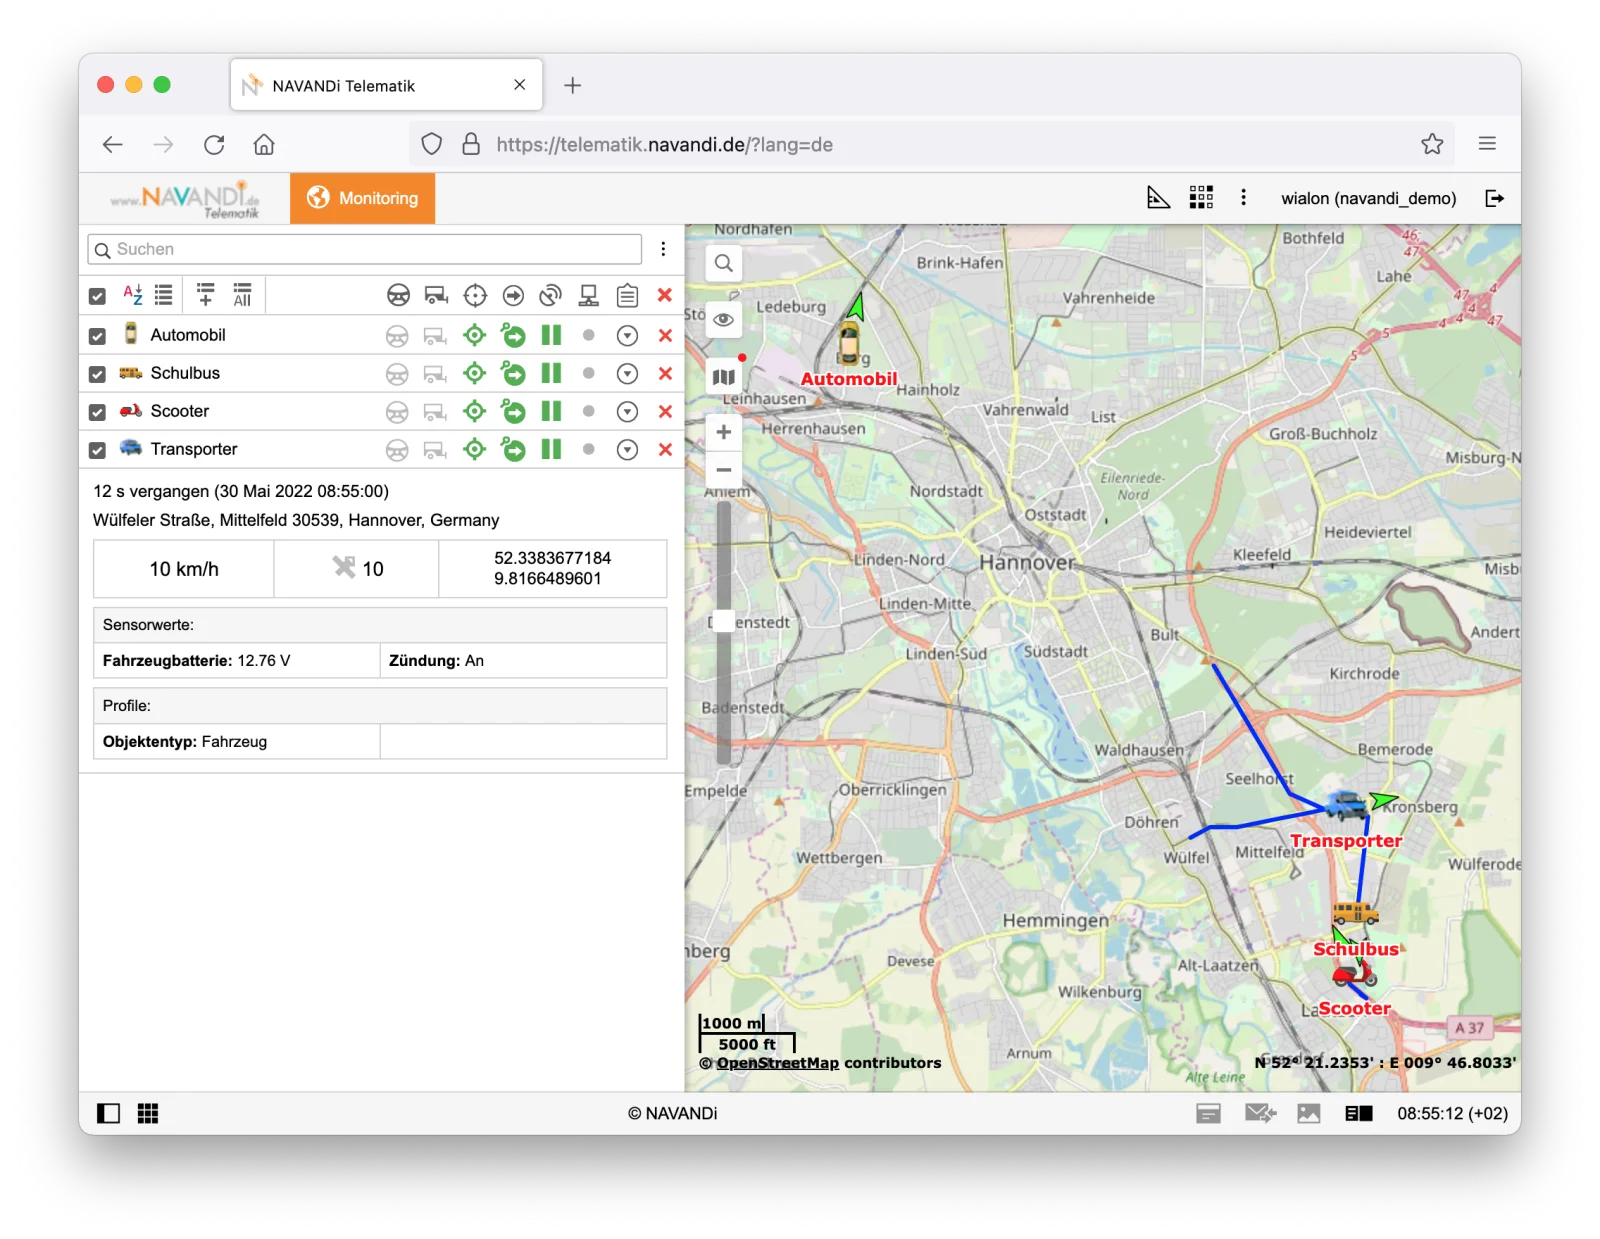Click the green pause bars for Scooter
Viewport: 1600px width, 1239px height.
click(x=551, y=411)
